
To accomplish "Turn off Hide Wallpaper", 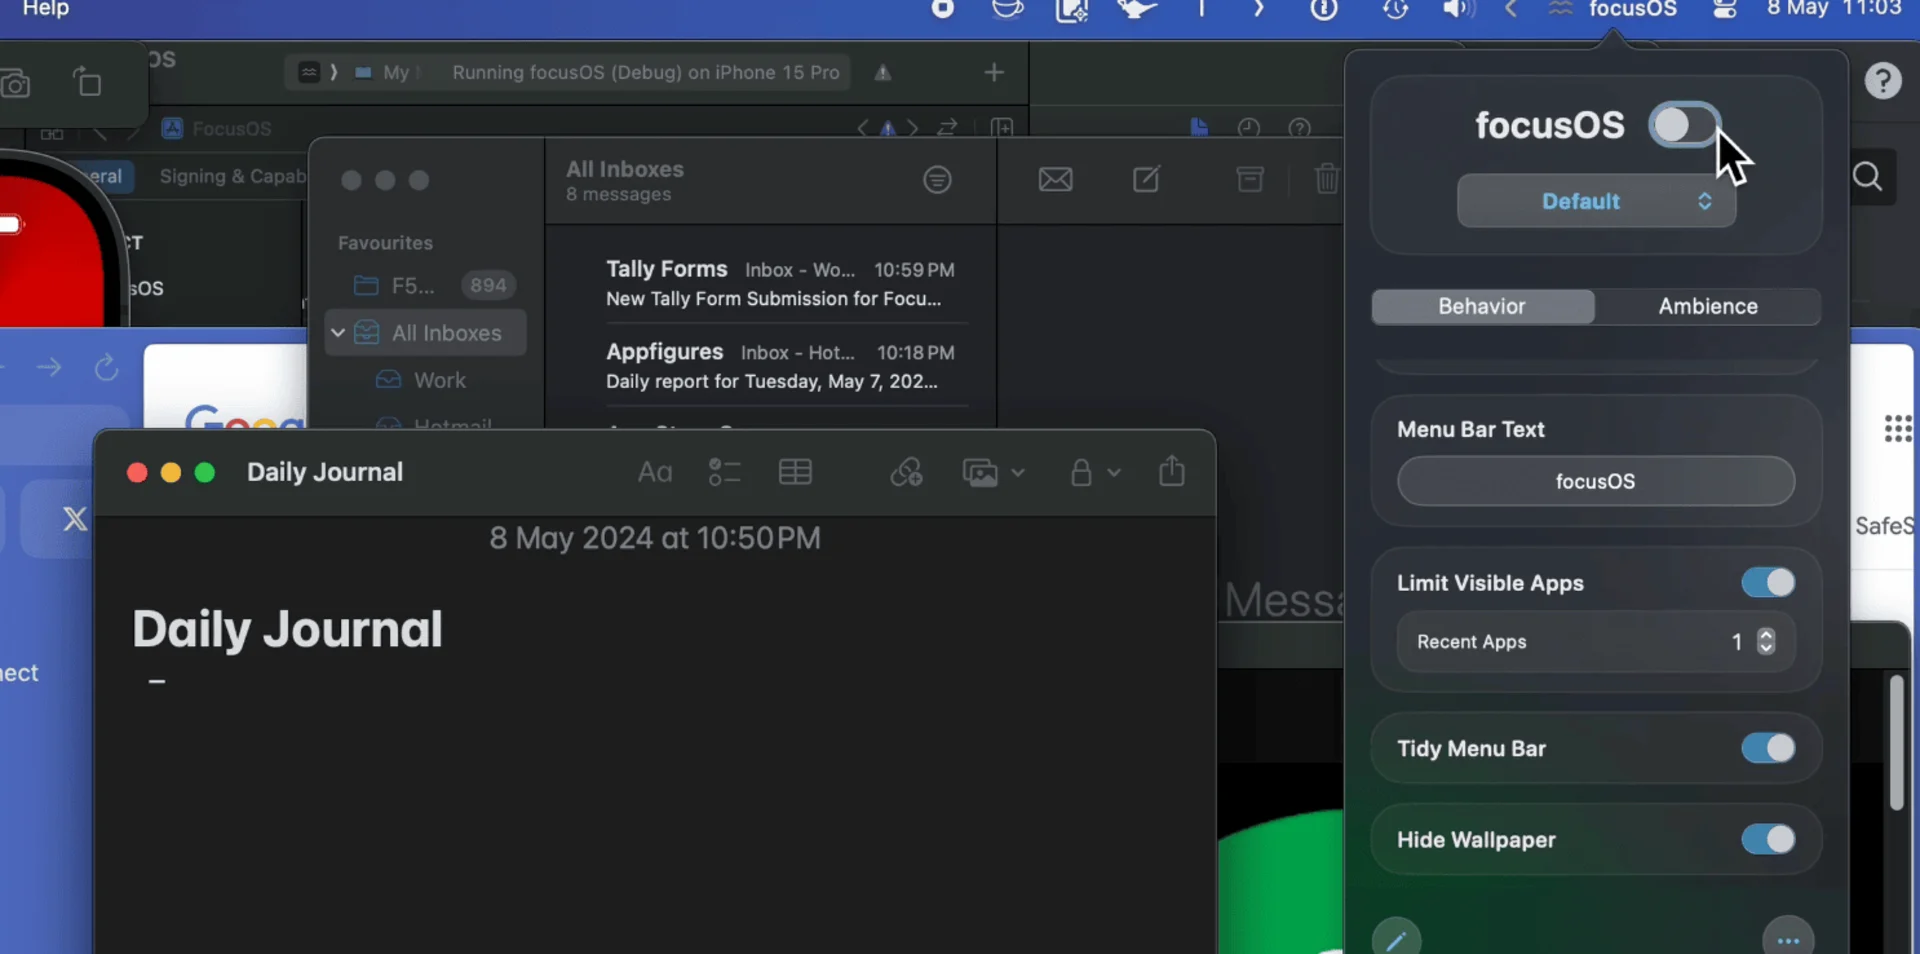I will click(1768, 839).
